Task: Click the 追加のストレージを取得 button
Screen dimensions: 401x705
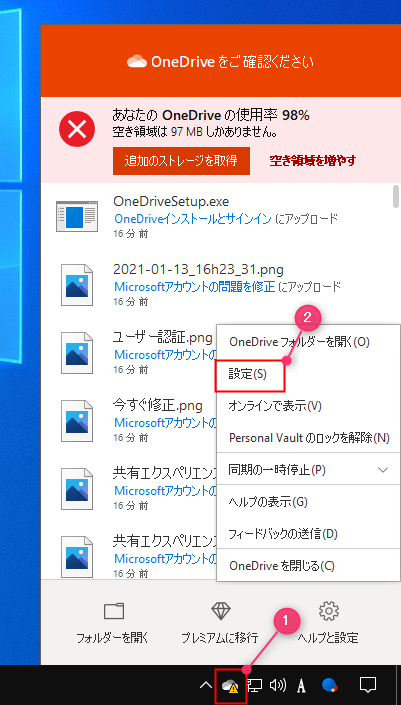Action: [x=181, y=161]
